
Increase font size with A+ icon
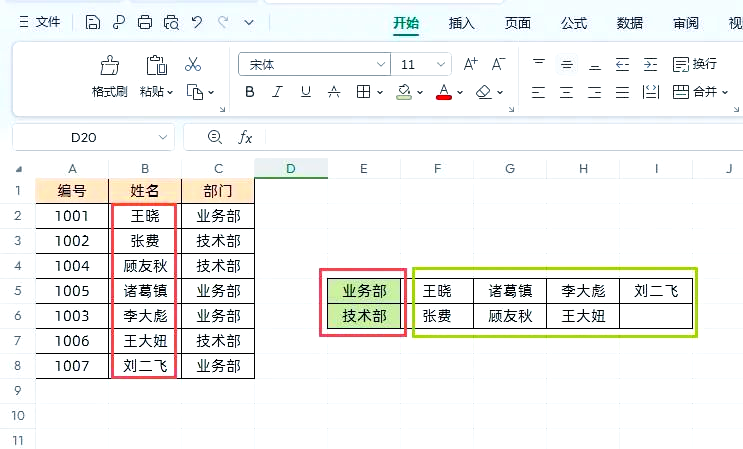[x=471, y=64]
